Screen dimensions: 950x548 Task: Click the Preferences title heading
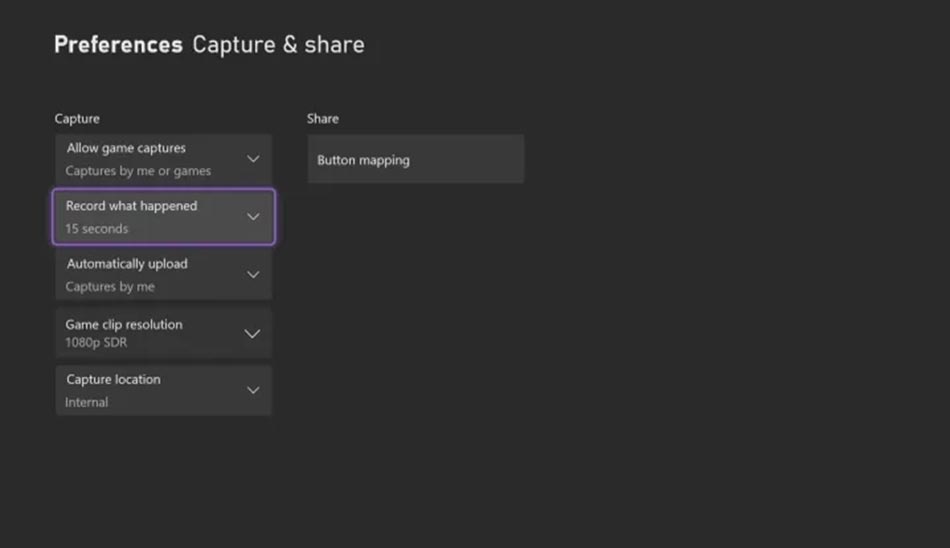click(118, 44)
